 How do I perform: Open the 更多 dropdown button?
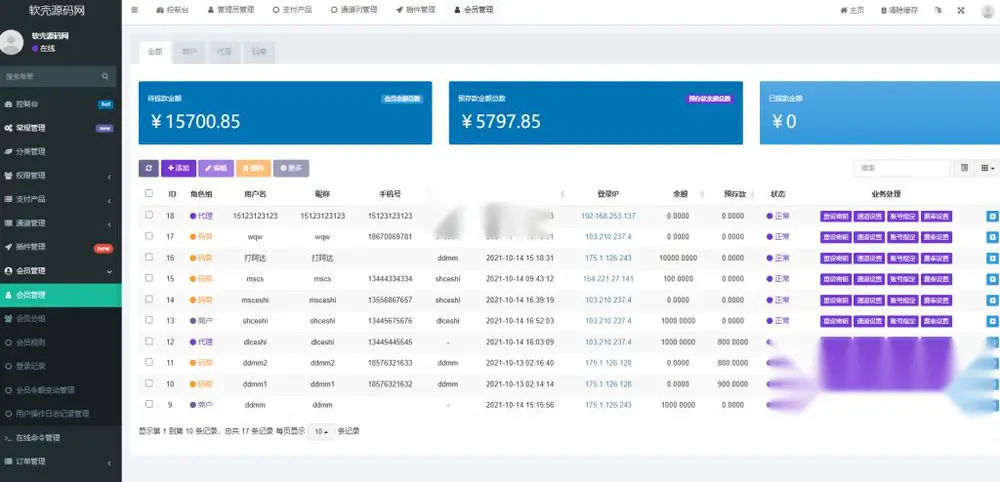click(x=291, y=168)
